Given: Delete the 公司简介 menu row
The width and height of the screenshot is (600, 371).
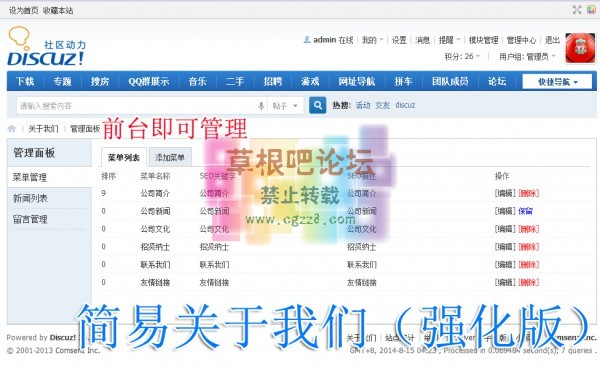Looking at the screenshot, I should (x=528, y=193).
